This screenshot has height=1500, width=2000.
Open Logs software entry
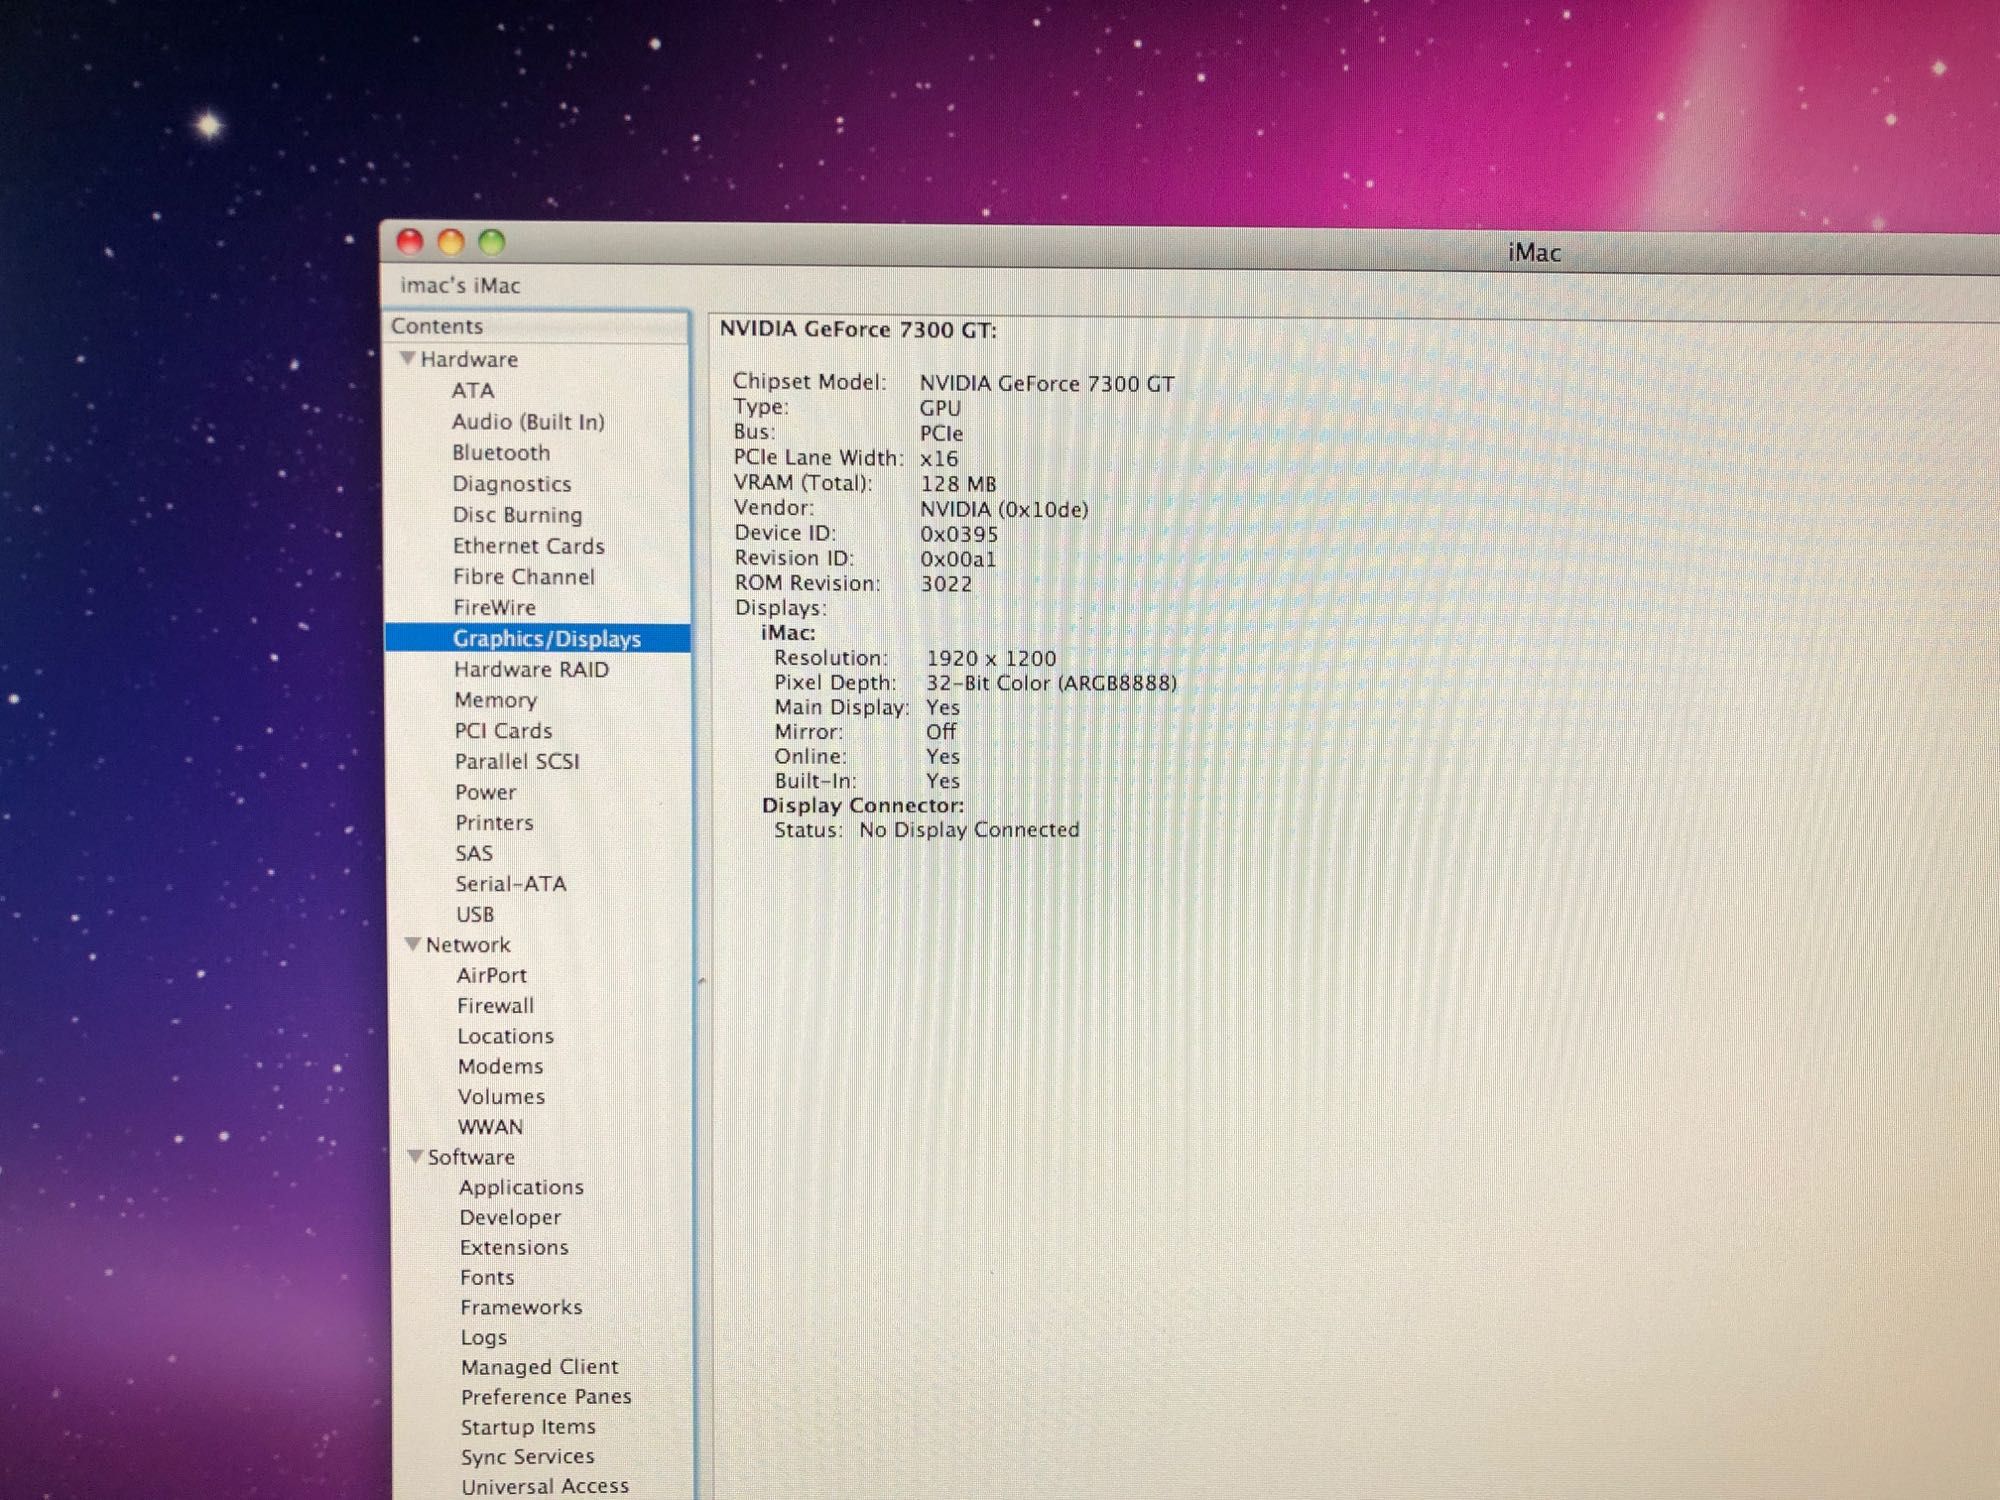coord(484,1337)
